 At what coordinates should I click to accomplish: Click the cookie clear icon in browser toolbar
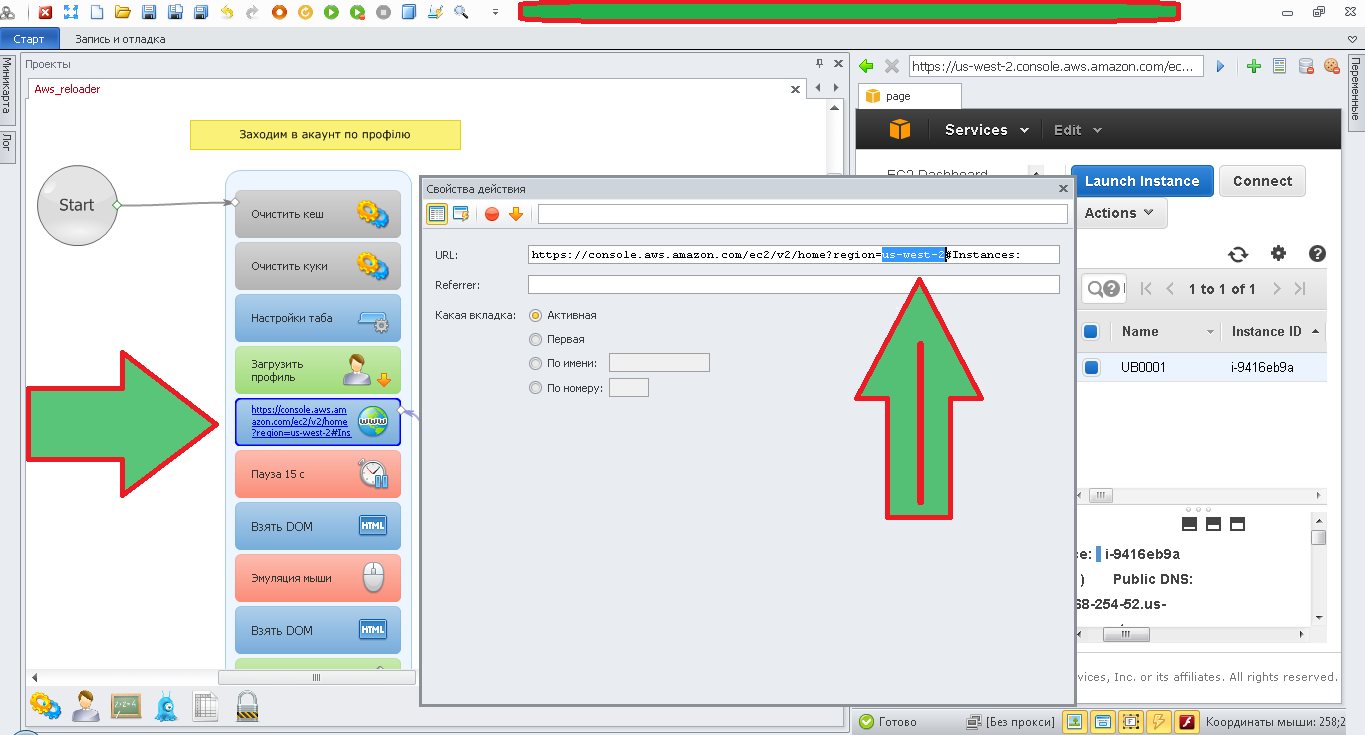tap(1331, 66)
